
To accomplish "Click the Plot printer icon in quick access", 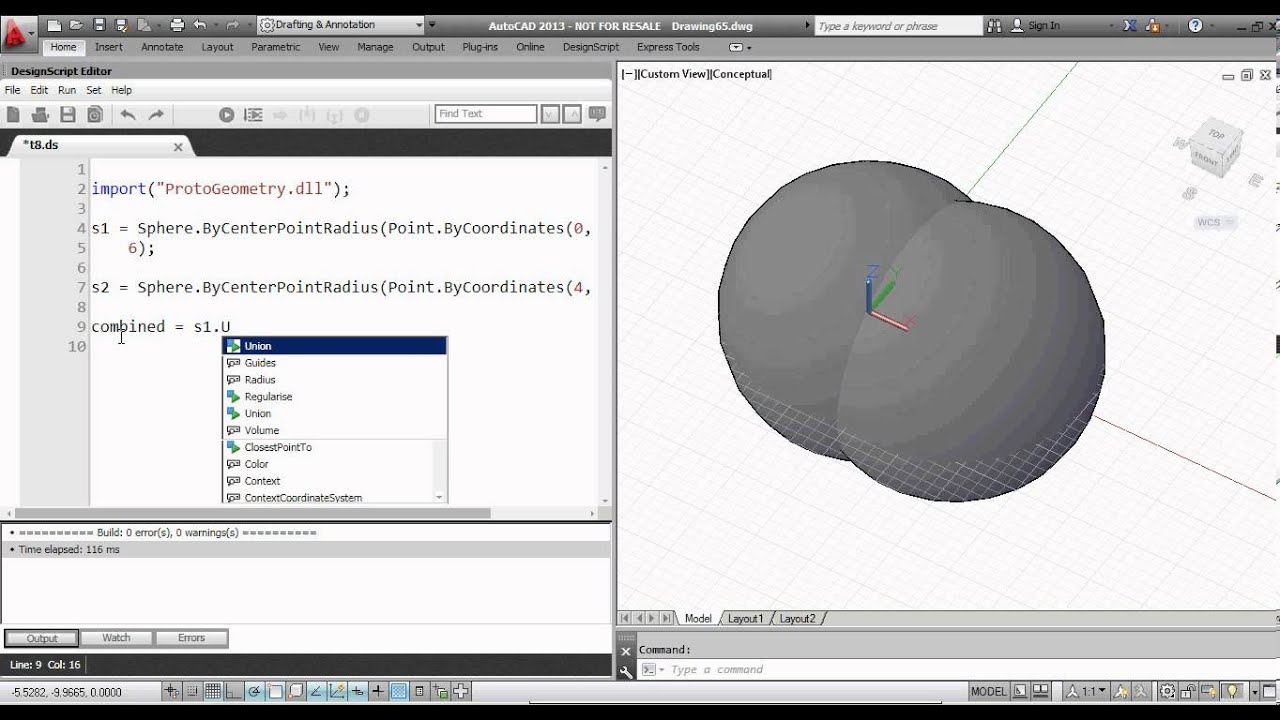I will pyautogui.click(x=177, y=25).
